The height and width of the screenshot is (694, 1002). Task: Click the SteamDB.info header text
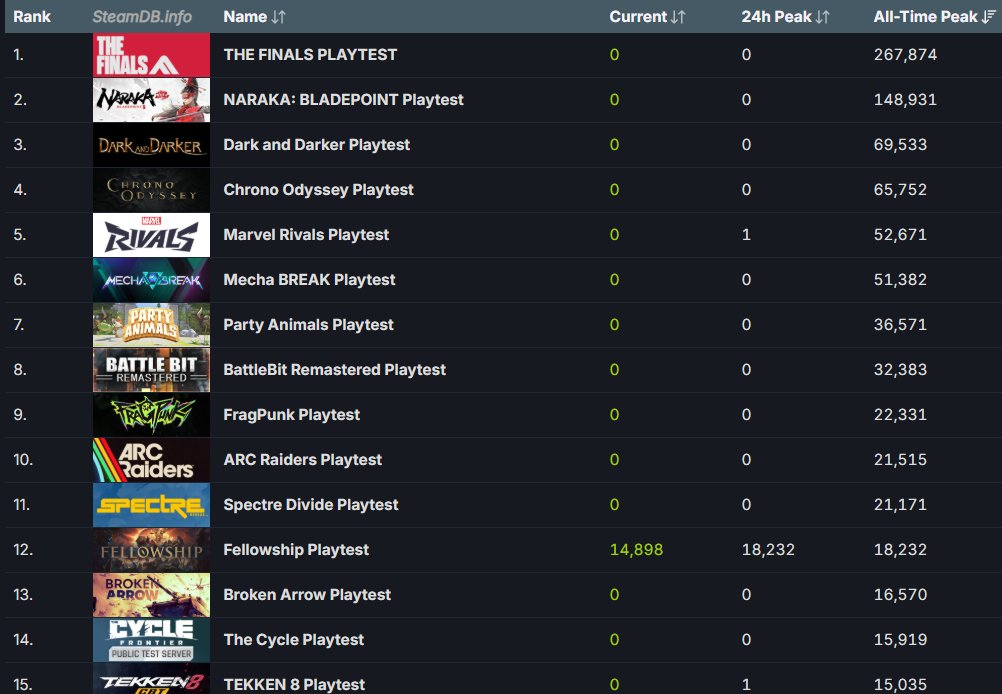click(x=142, y=17)
